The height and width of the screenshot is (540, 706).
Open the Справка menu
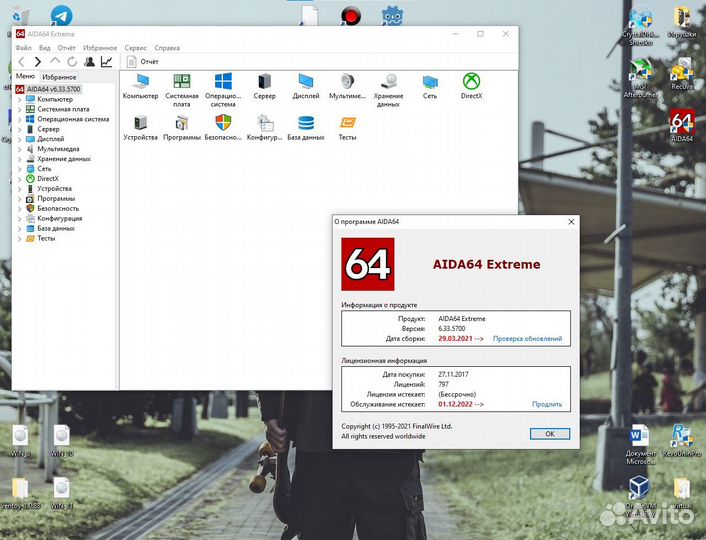pos(167,48)
